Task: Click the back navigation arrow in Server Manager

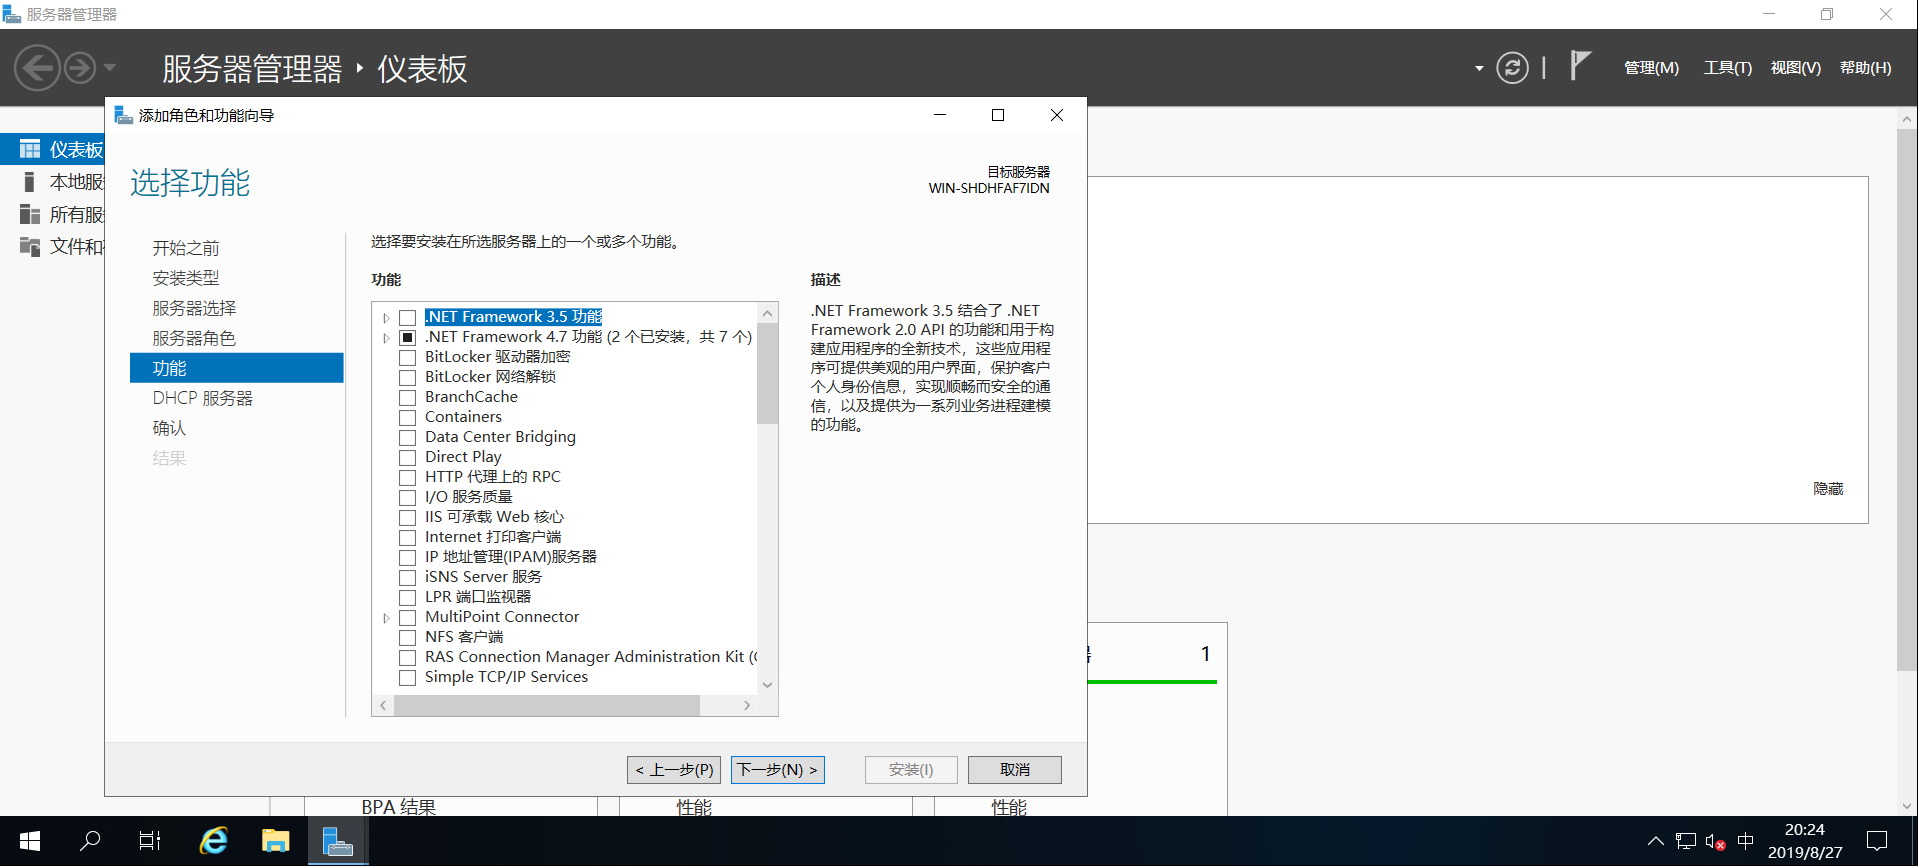Action: tap(38, 68)
